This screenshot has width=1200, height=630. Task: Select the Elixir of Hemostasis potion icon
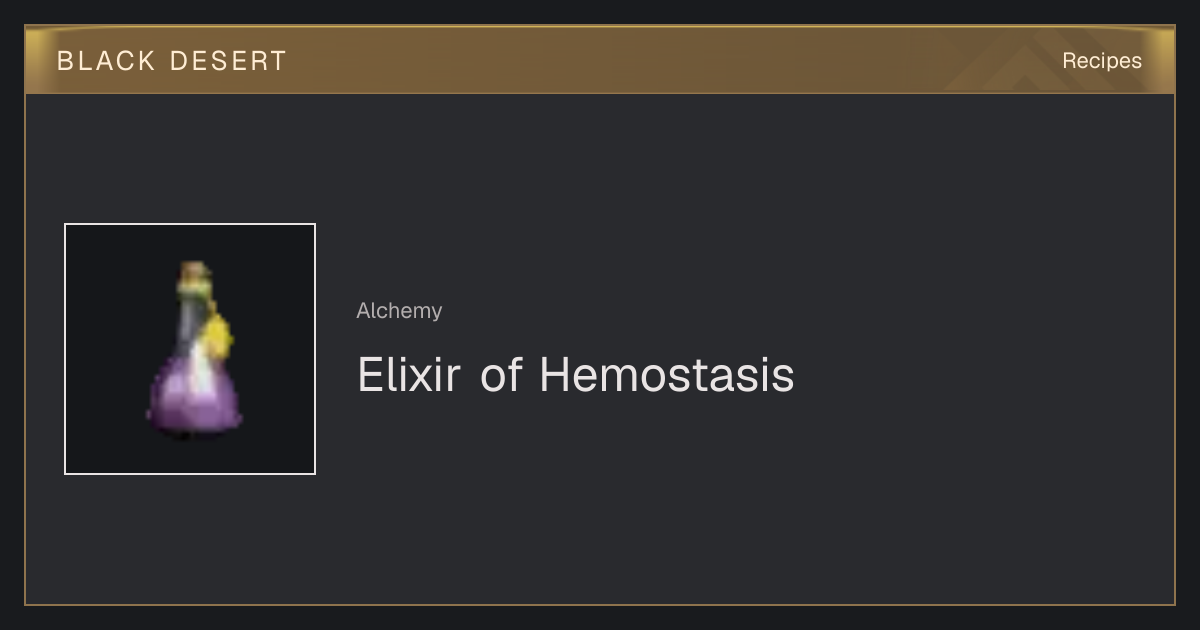coord(190,349)
